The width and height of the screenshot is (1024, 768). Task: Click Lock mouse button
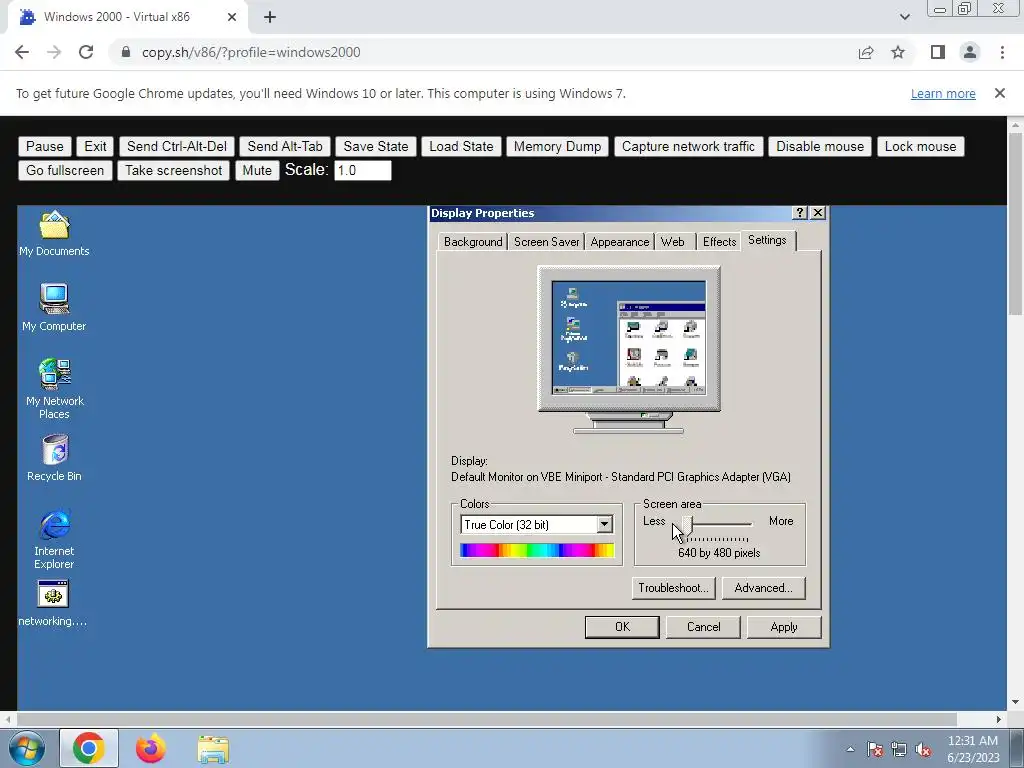pos(920,146)
